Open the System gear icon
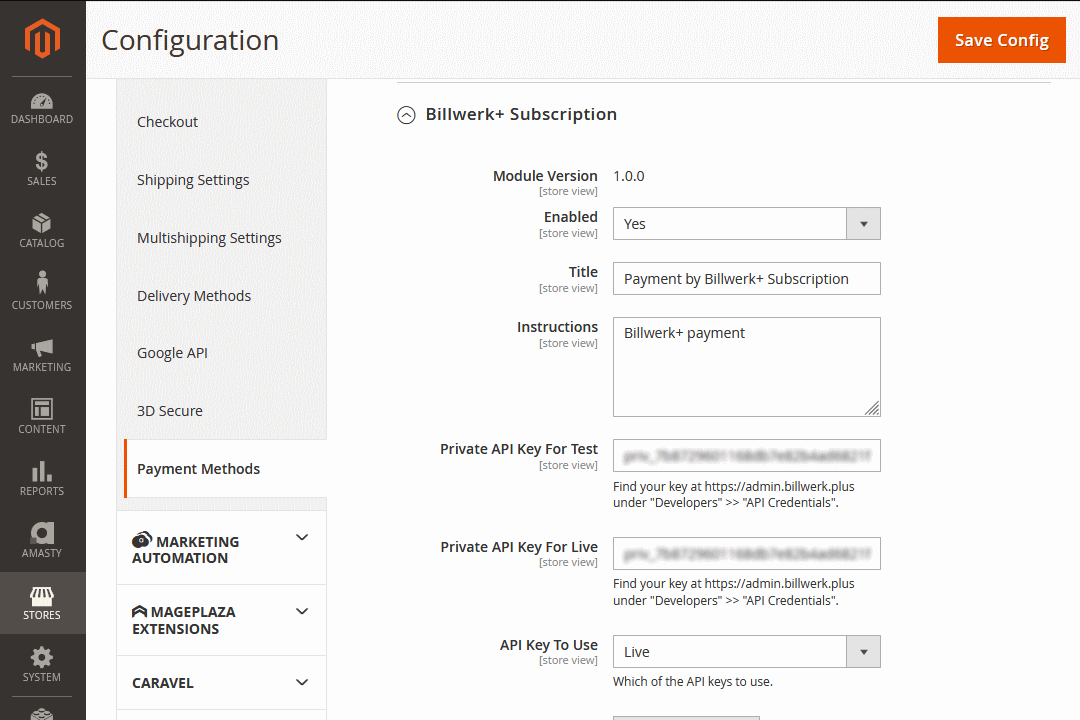The width and height of the screenshot is (1080, 720). 42,657
